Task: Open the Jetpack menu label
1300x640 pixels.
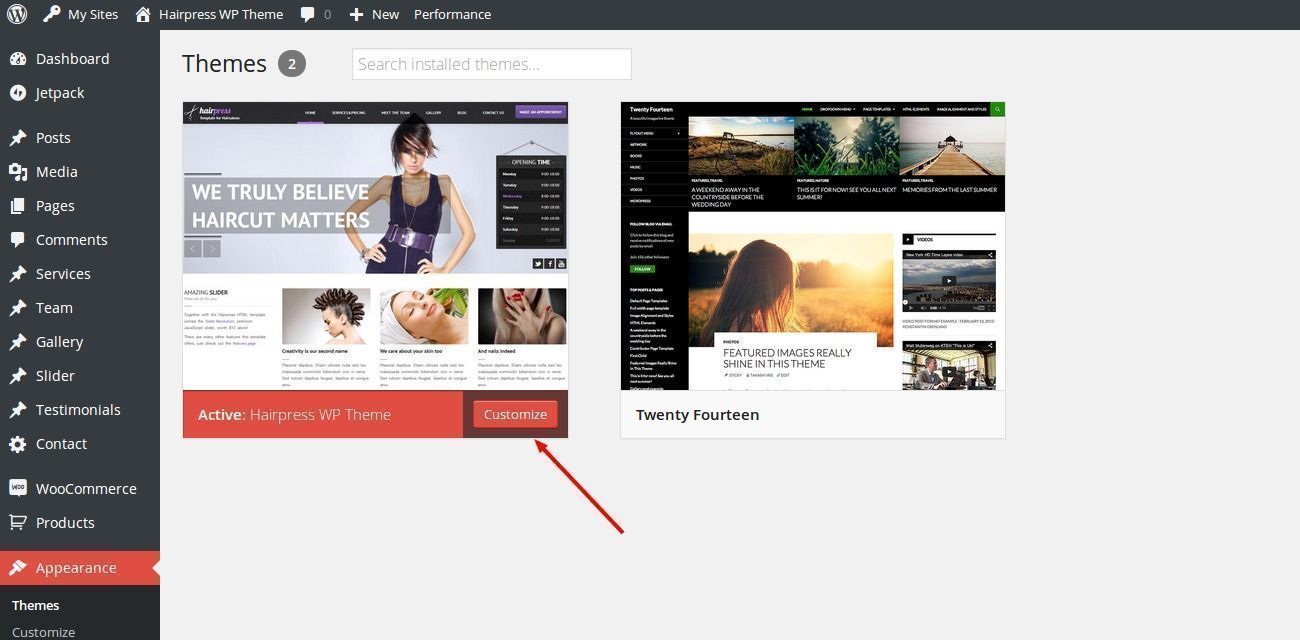Action: pyautogui.click(x=60, y=93)
